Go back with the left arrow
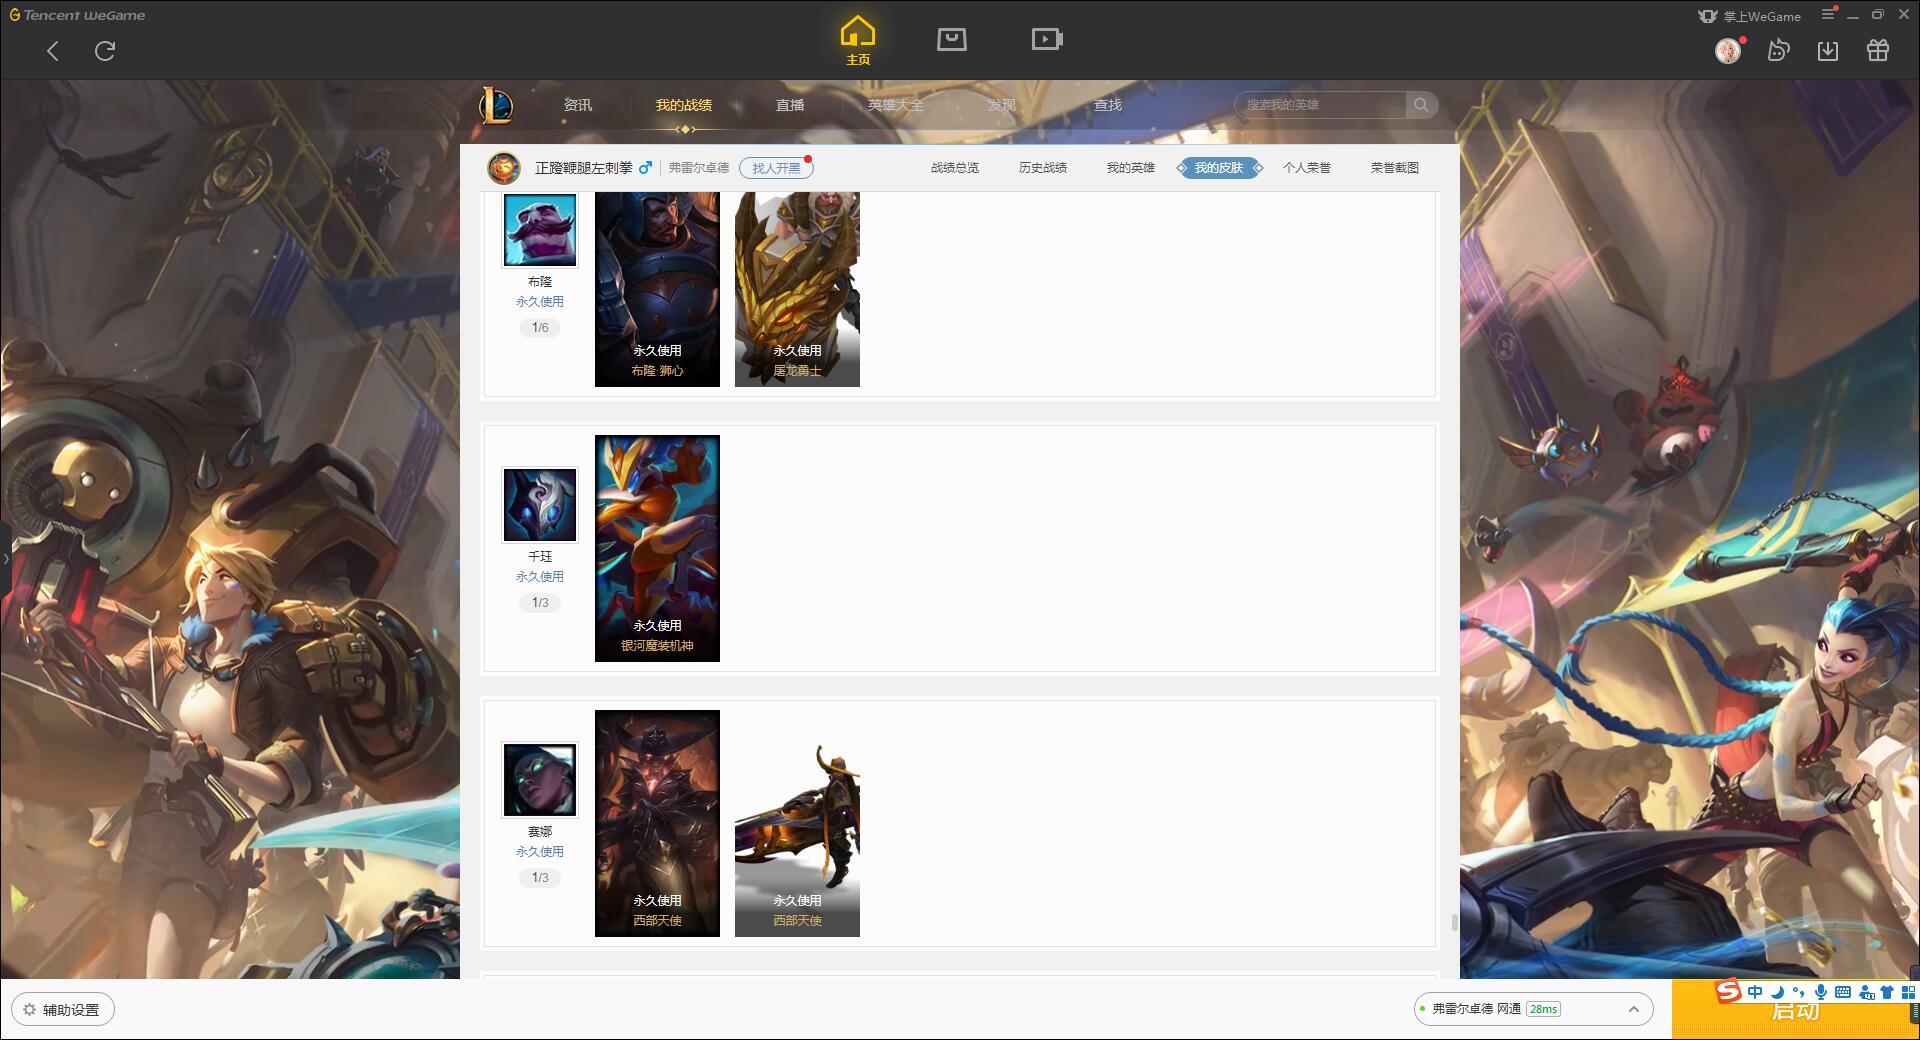This screenshot has height=1040, width=1920. tap(53, 51)
